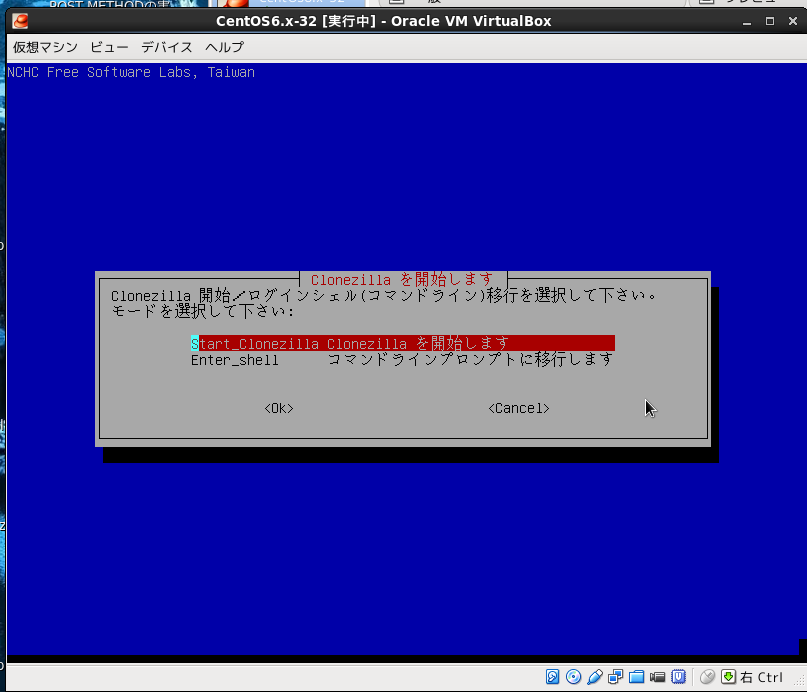Maximize the VirtualBox window
The image size is (807, 692).
[x=769, y=21]
